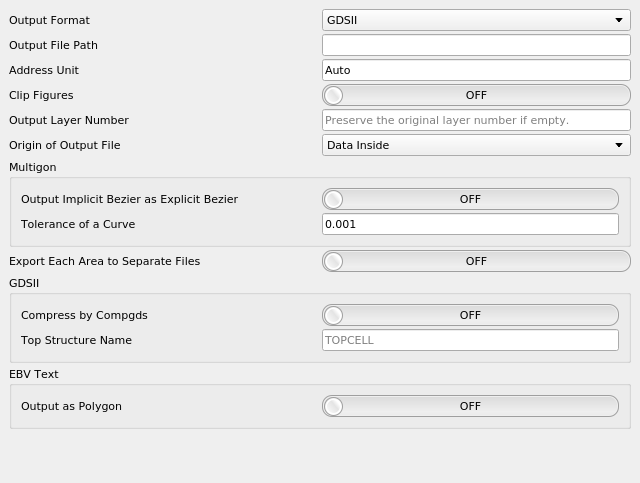
Task: Click the arrow on the Data Inside combo box
Action: pyautogui.click(x=619, y=145)
